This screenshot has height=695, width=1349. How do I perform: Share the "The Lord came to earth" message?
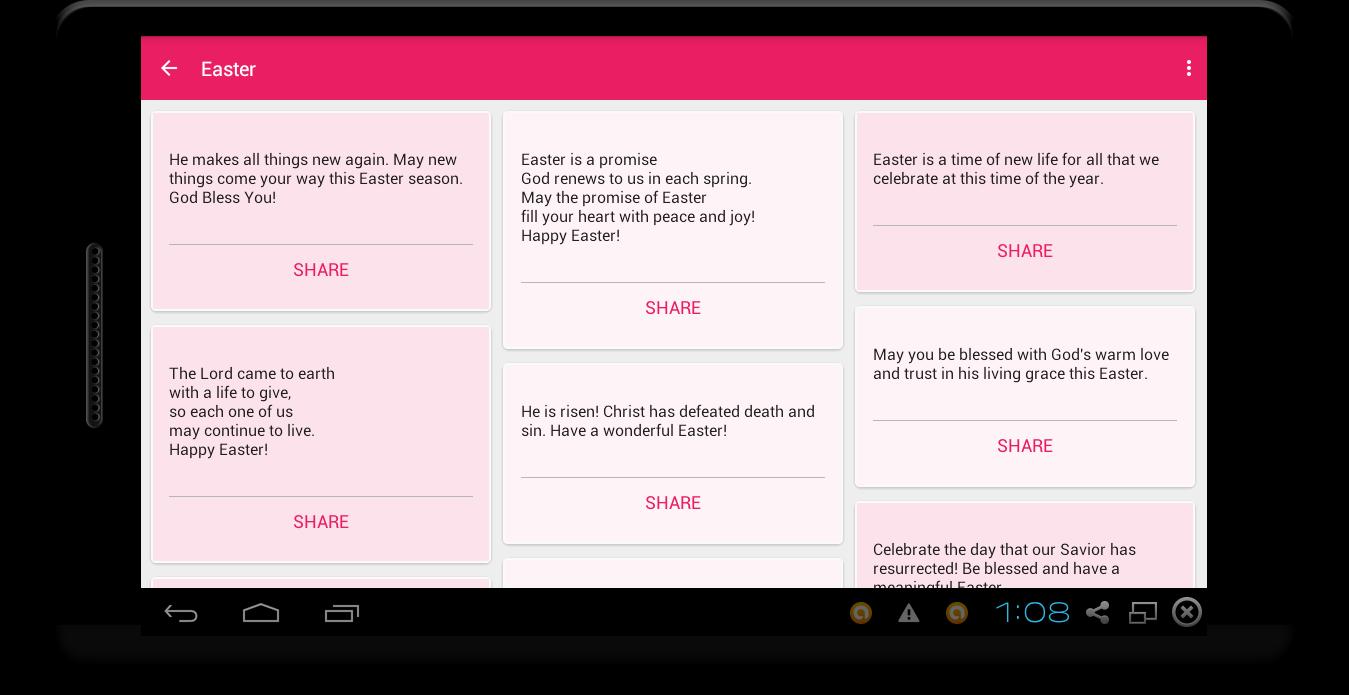pyautogui.click(x=321, y=522)
